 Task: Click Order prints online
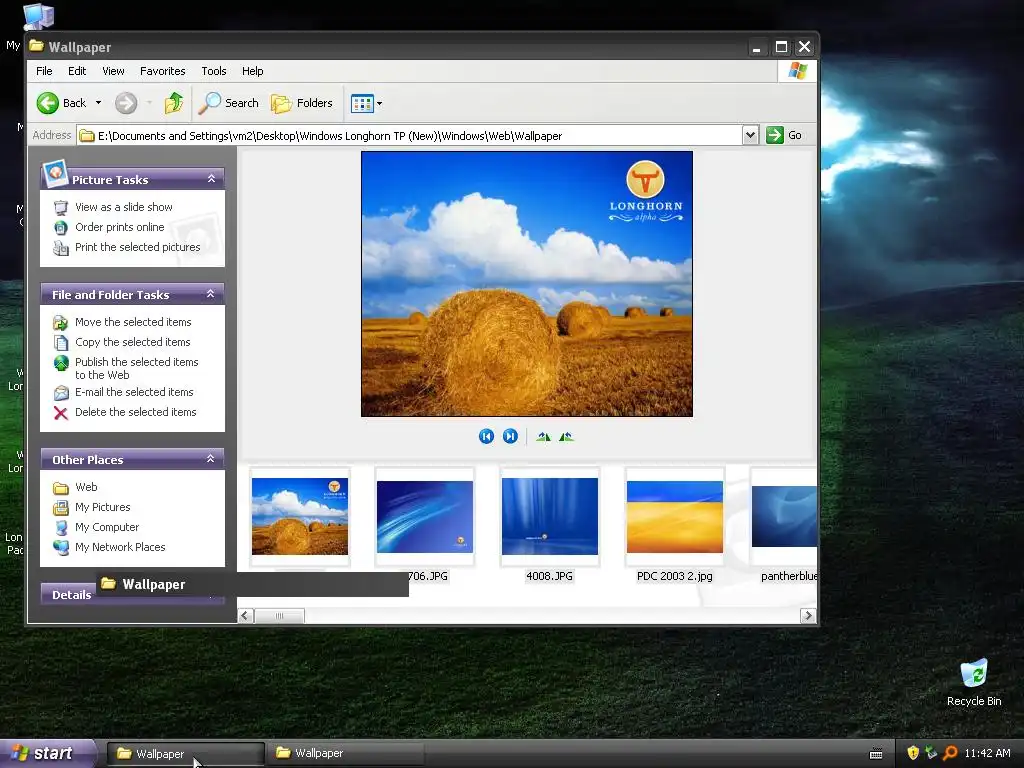(120, 227)
